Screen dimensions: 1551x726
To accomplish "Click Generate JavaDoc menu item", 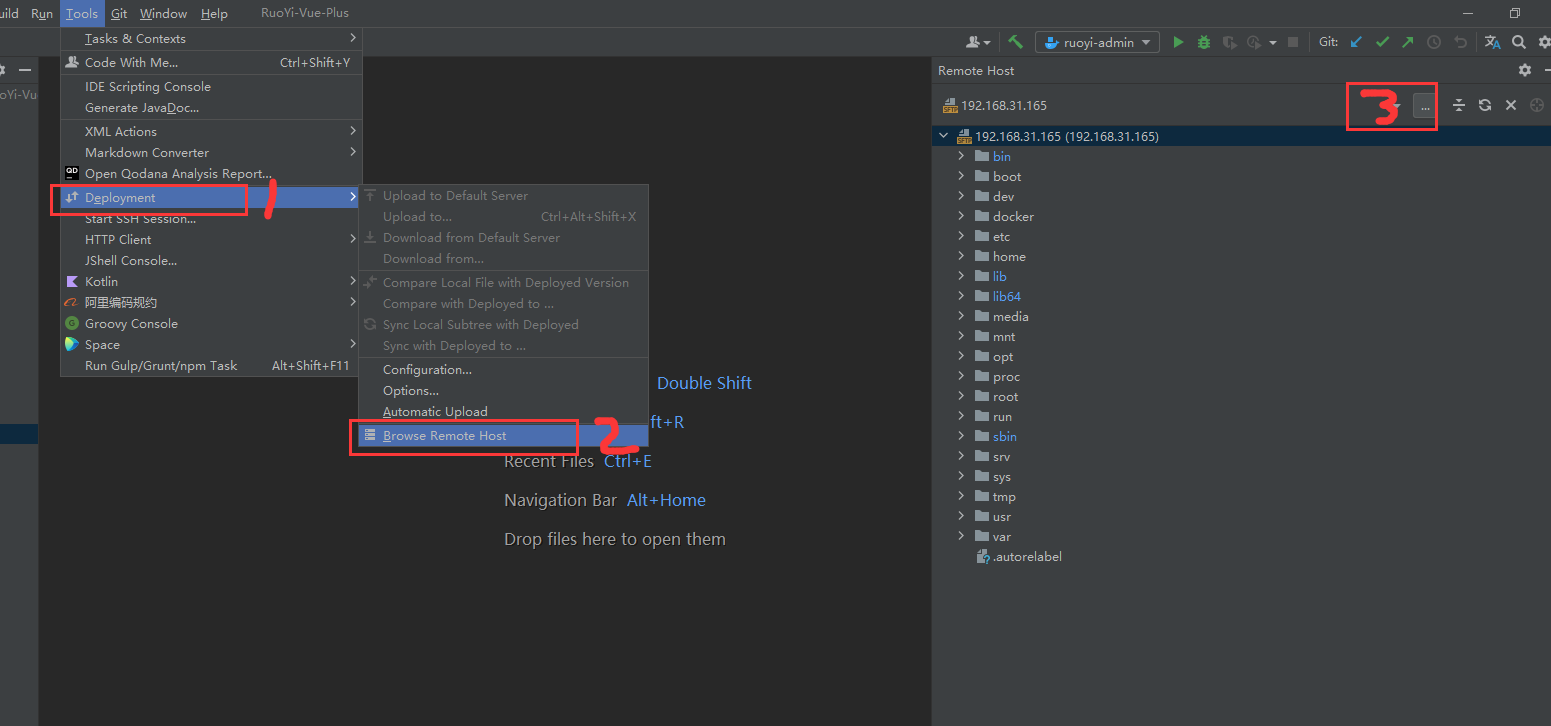I will 210,108.
